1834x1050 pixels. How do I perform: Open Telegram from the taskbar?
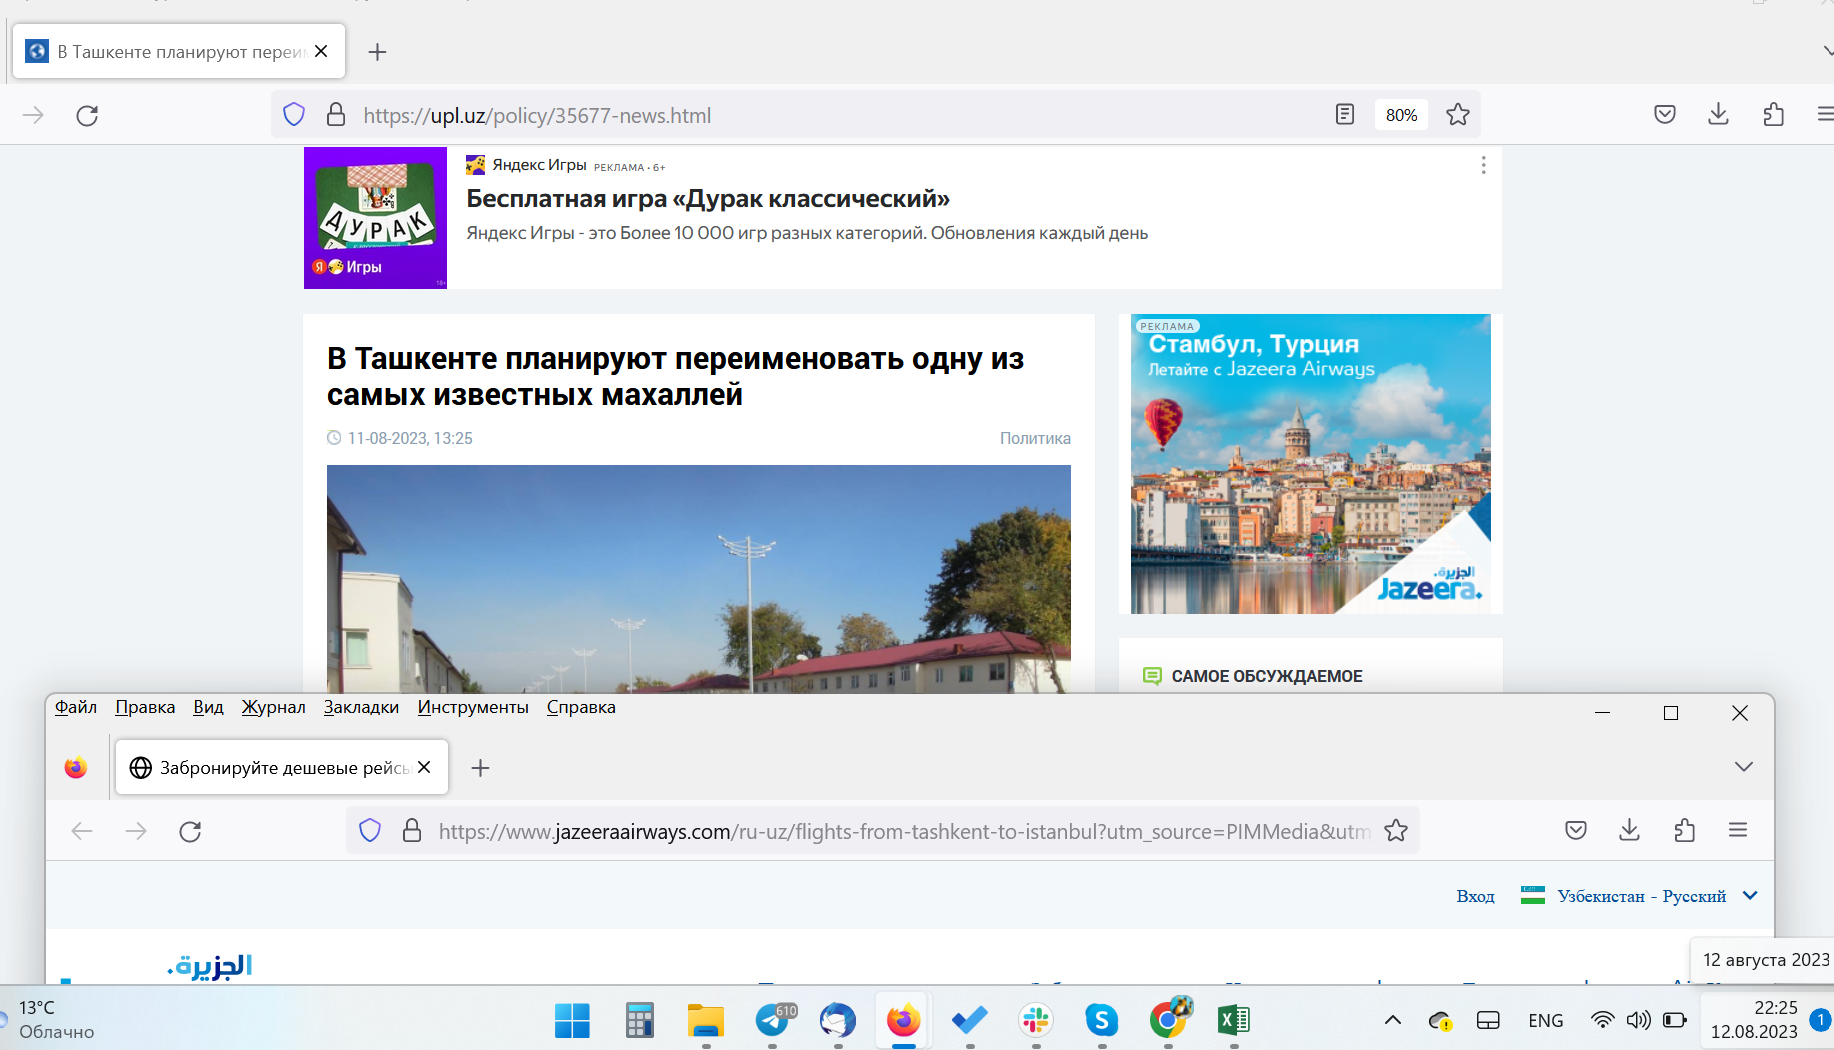(773, 1020)
